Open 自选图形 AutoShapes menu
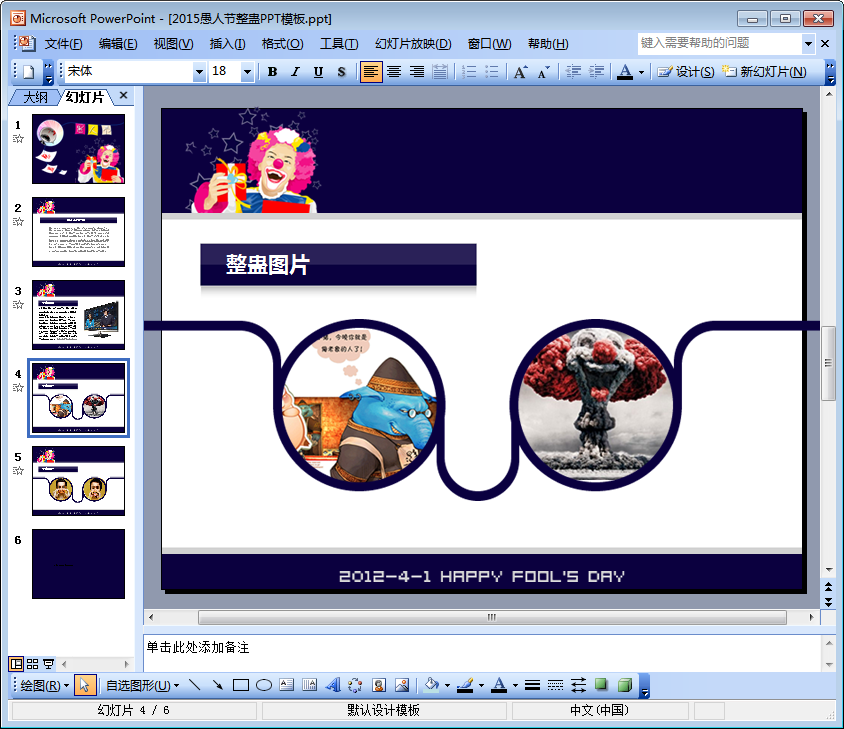Screen dimensions: 844x729 [142, 685]
